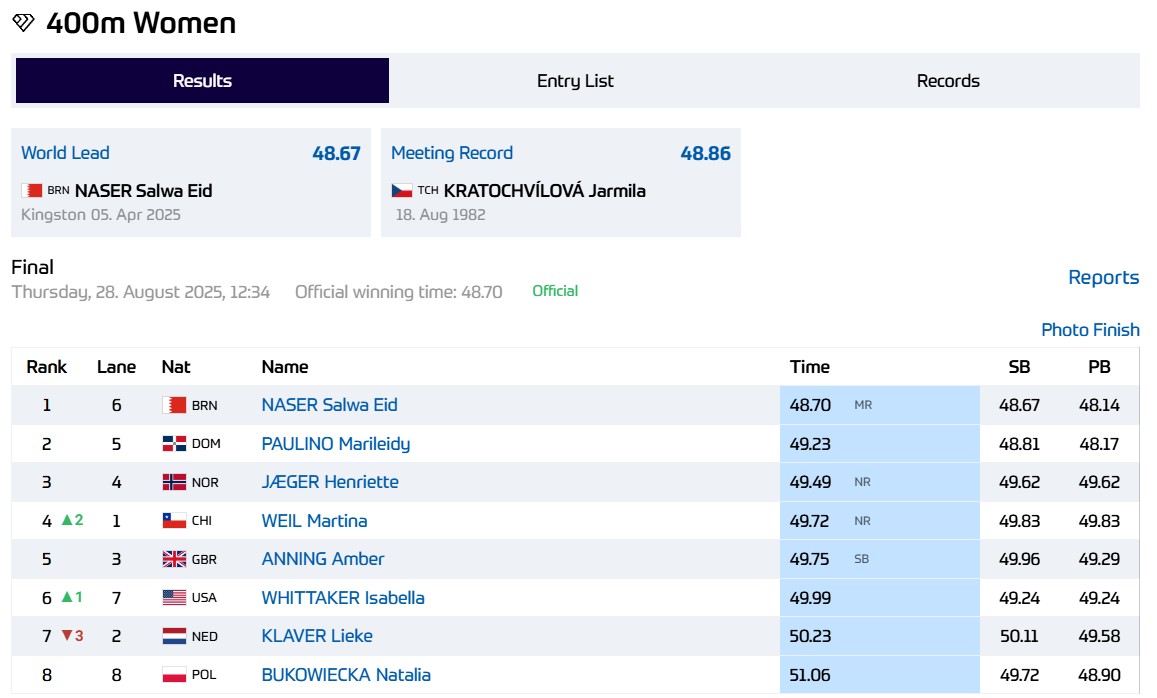The height and width of the screenshot is (698, 1157).
Task: Select the Results tab
Action: [x=202, y=81]
